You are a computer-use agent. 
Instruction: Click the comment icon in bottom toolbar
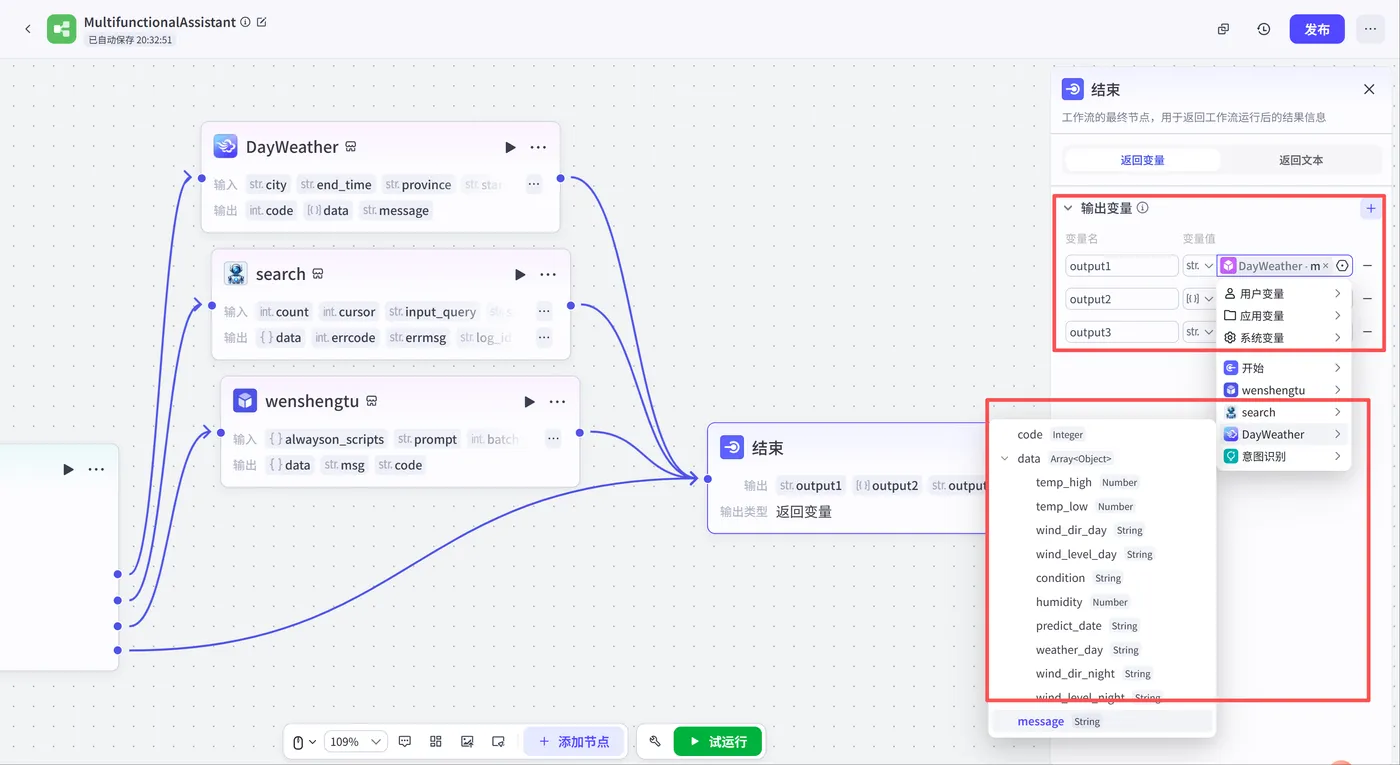point(405,742)
